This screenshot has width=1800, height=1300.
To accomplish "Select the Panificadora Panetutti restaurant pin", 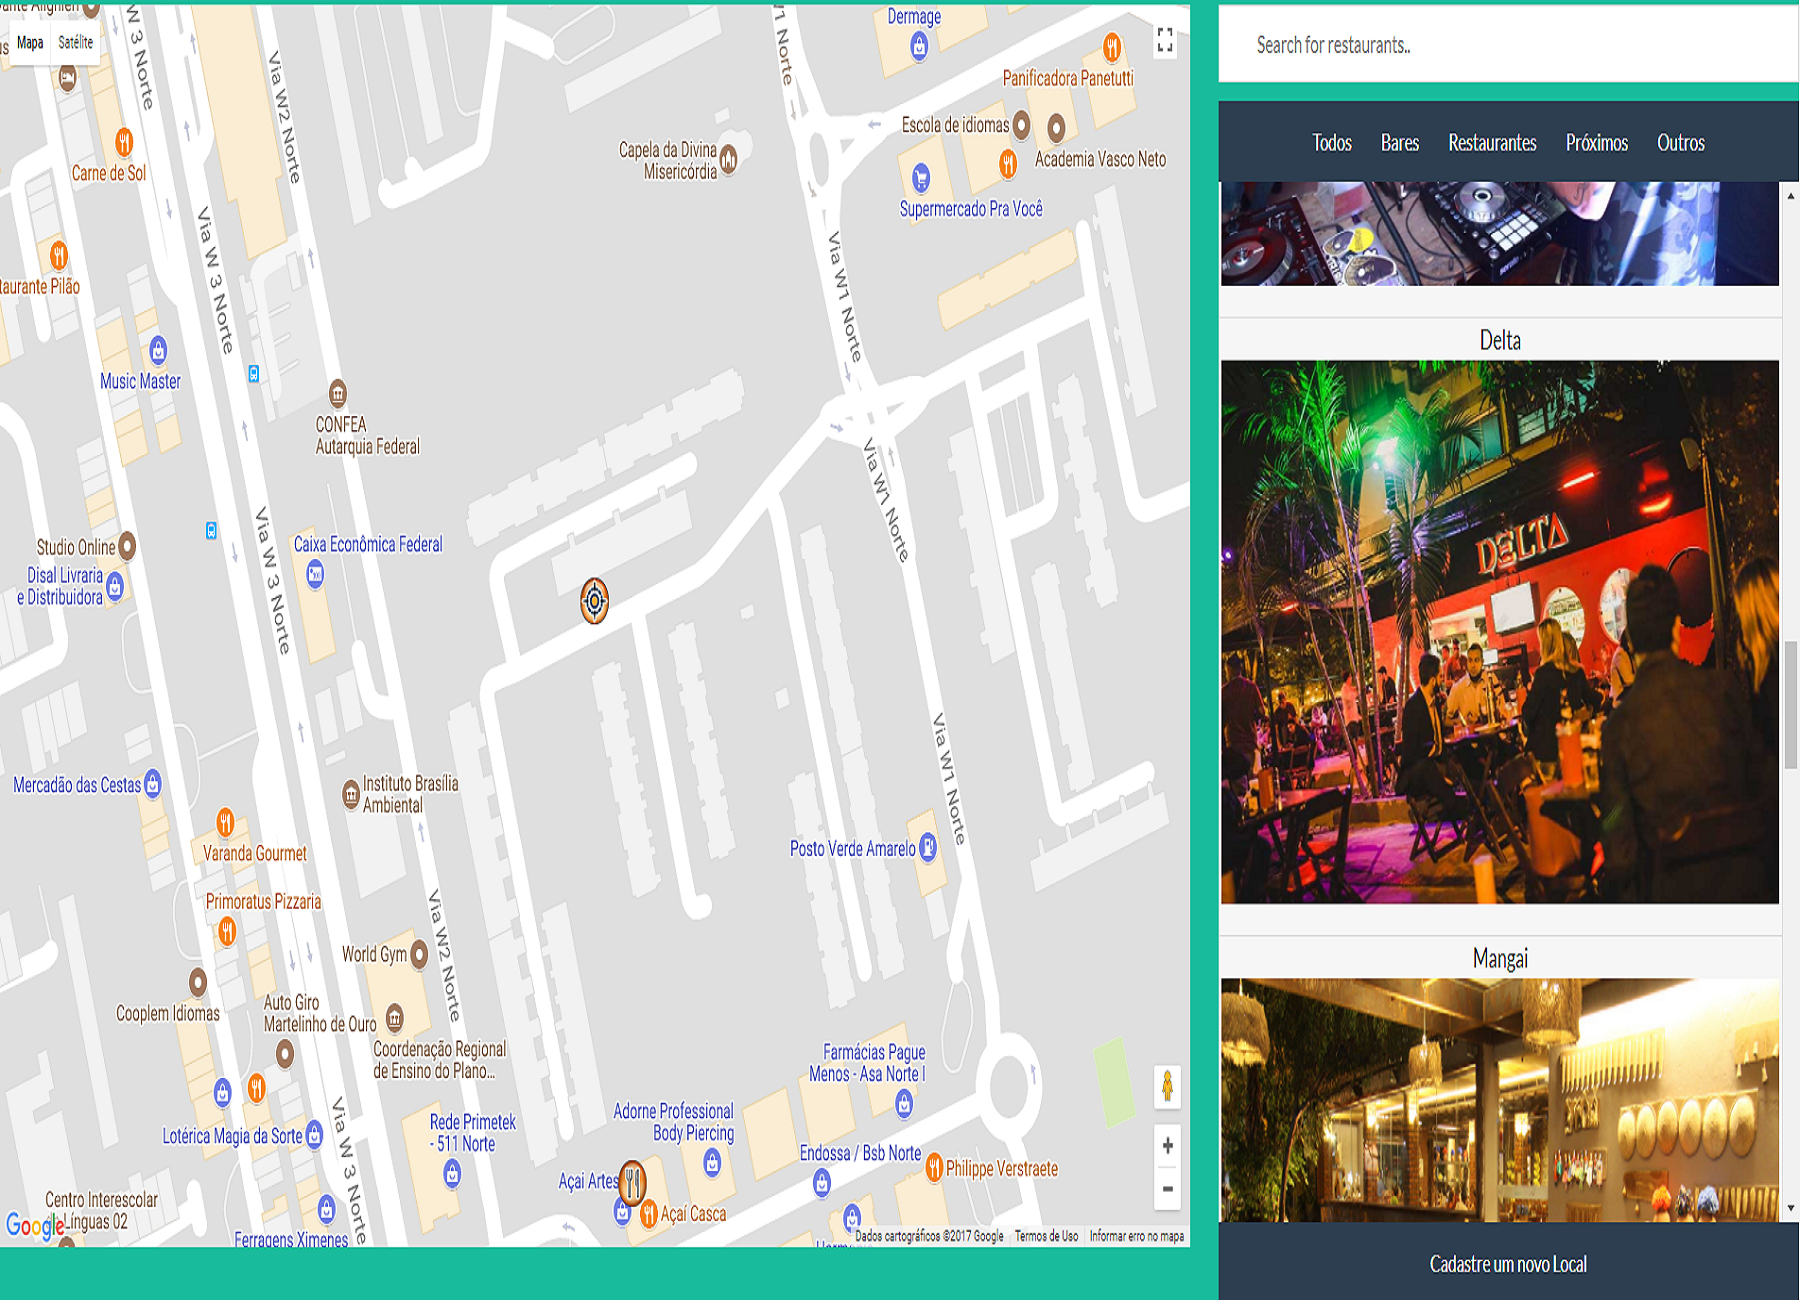I will tap(1112, 46).
